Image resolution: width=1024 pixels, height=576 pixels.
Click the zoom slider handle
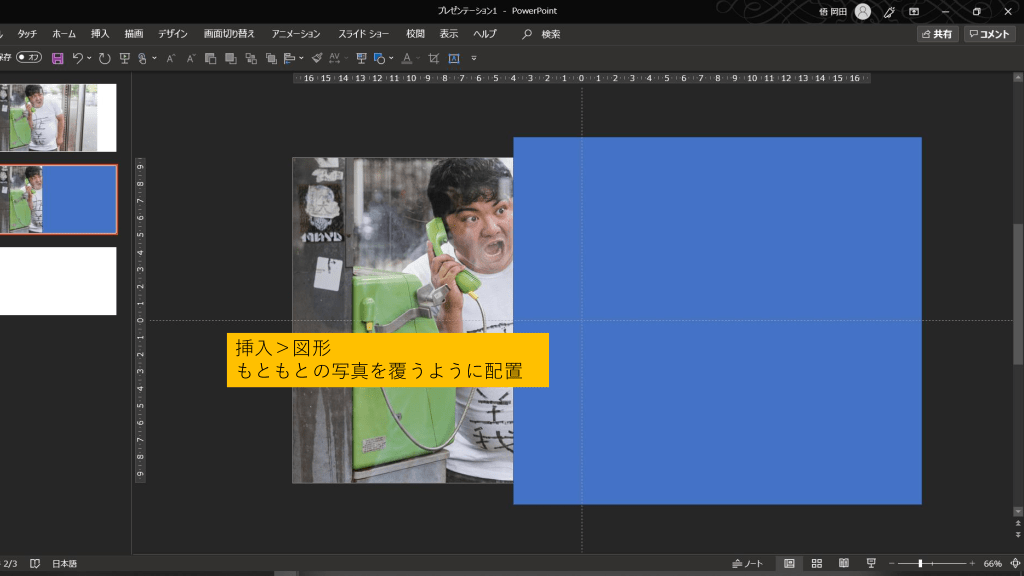point(920,564)
